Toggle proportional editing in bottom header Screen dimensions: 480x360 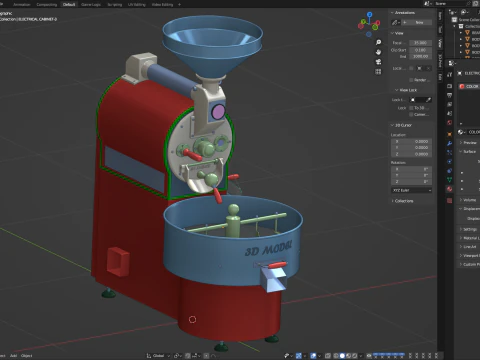(x=207, y=356)
